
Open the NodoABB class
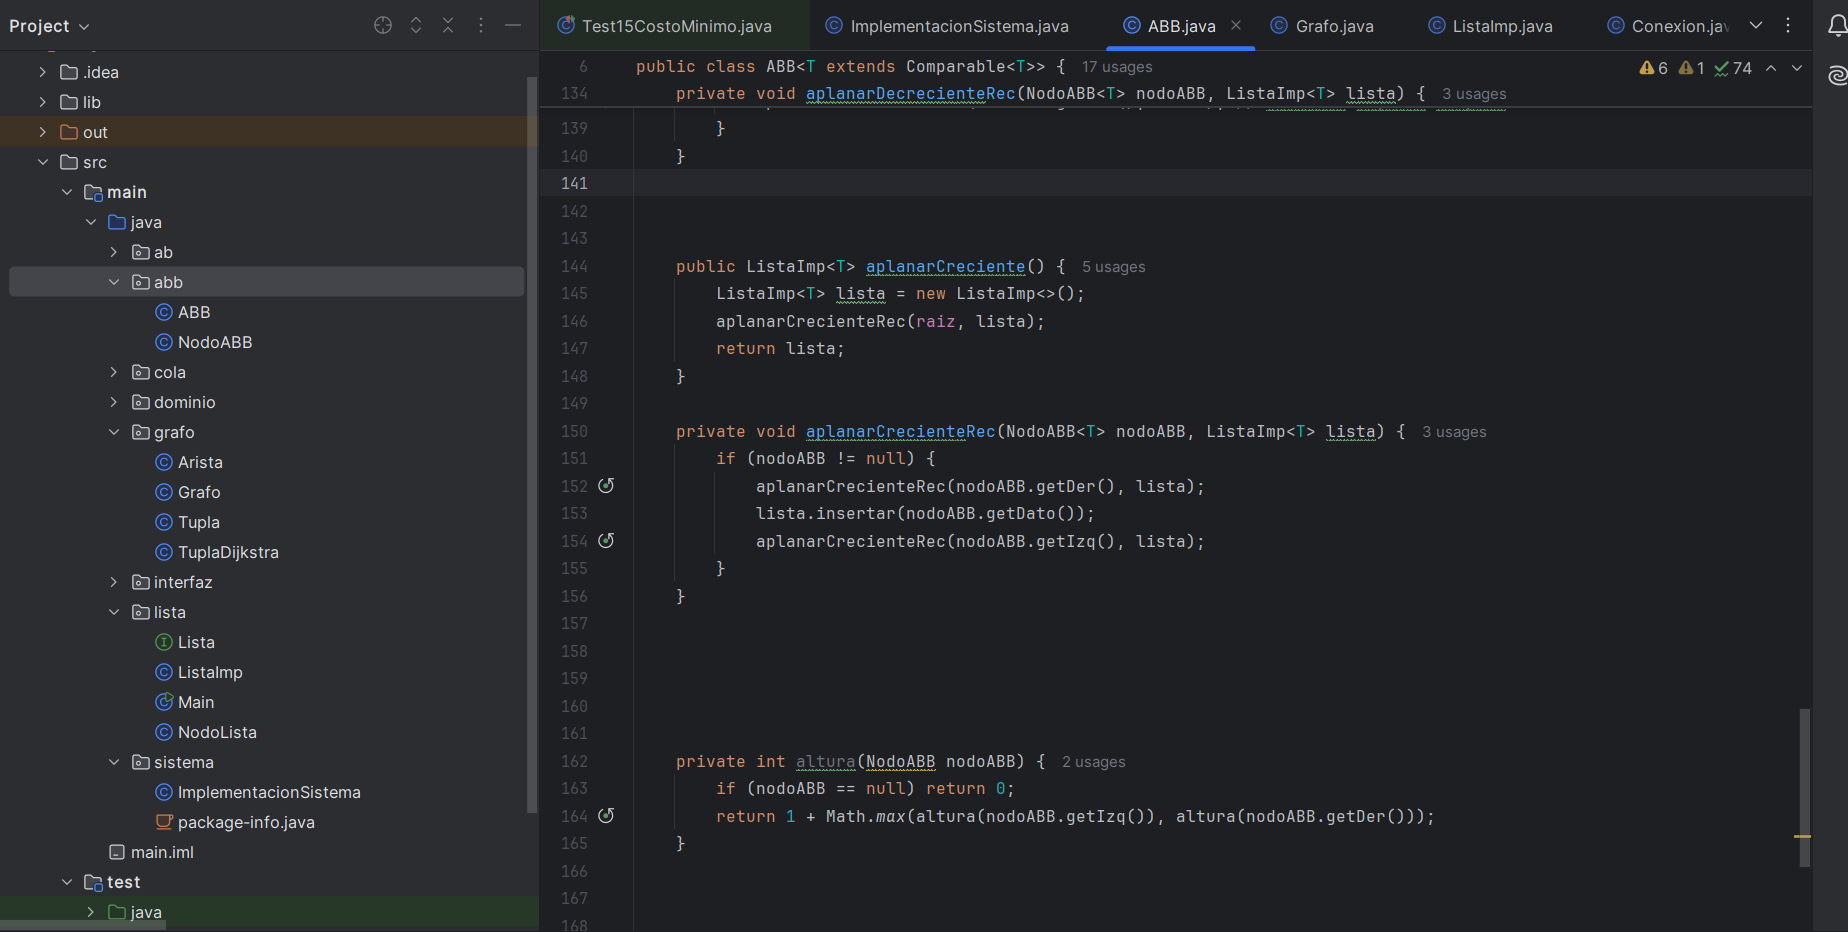[x=204, y=342]
